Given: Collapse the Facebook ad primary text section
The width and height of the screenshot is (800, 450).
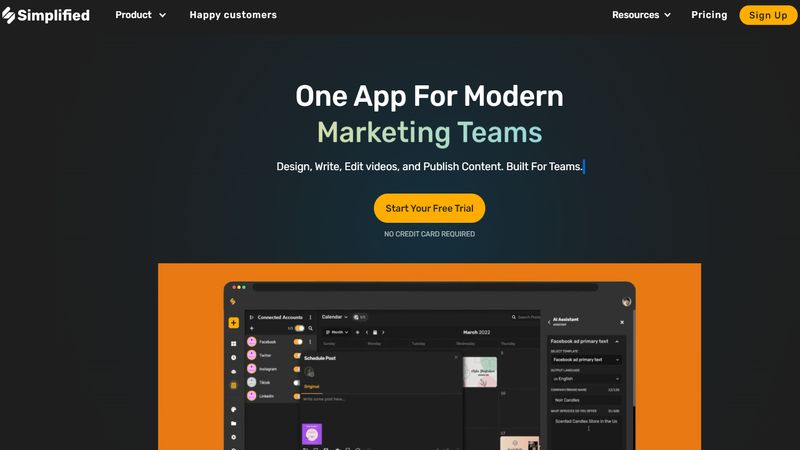Looking at the screenshot, I should (x=617, y=341).
